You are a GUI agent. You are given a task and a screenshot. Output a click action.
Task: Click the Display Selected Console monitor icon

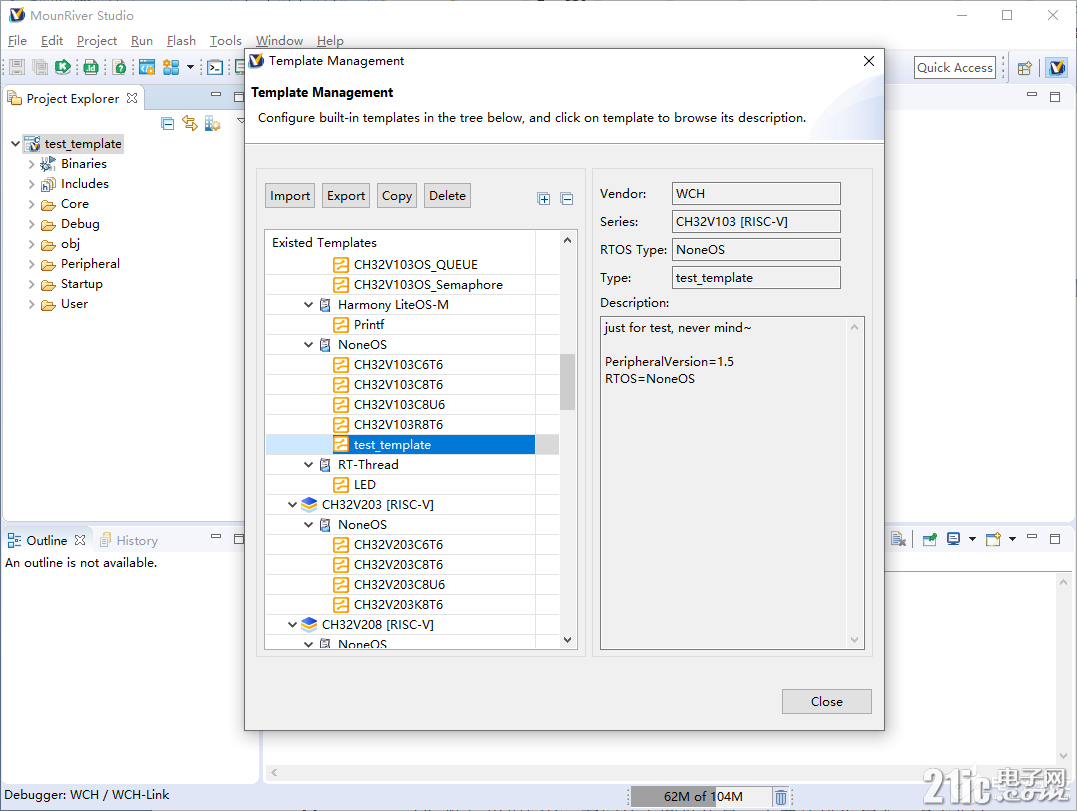point(953,539)
